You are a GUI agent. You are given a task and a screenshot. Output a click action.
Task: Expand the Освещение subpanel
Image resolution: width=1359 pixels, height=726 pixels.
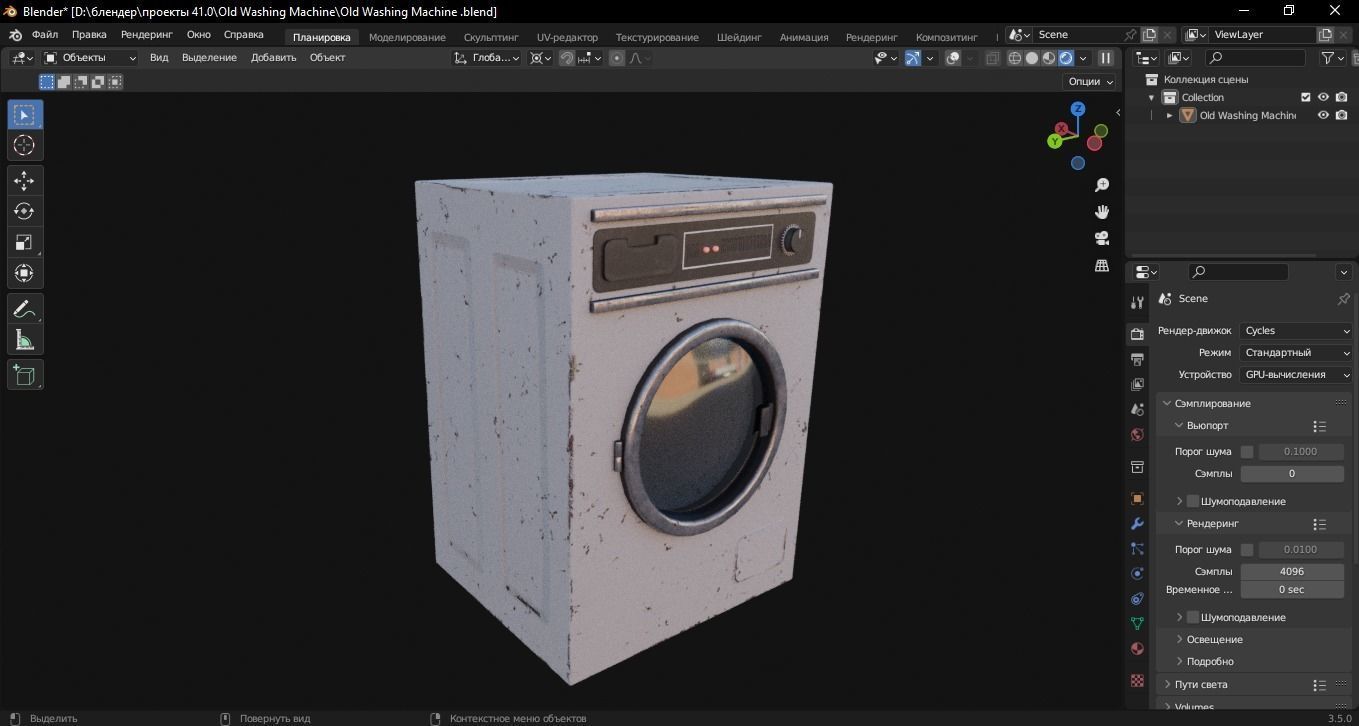click(x=1179, y=639)
